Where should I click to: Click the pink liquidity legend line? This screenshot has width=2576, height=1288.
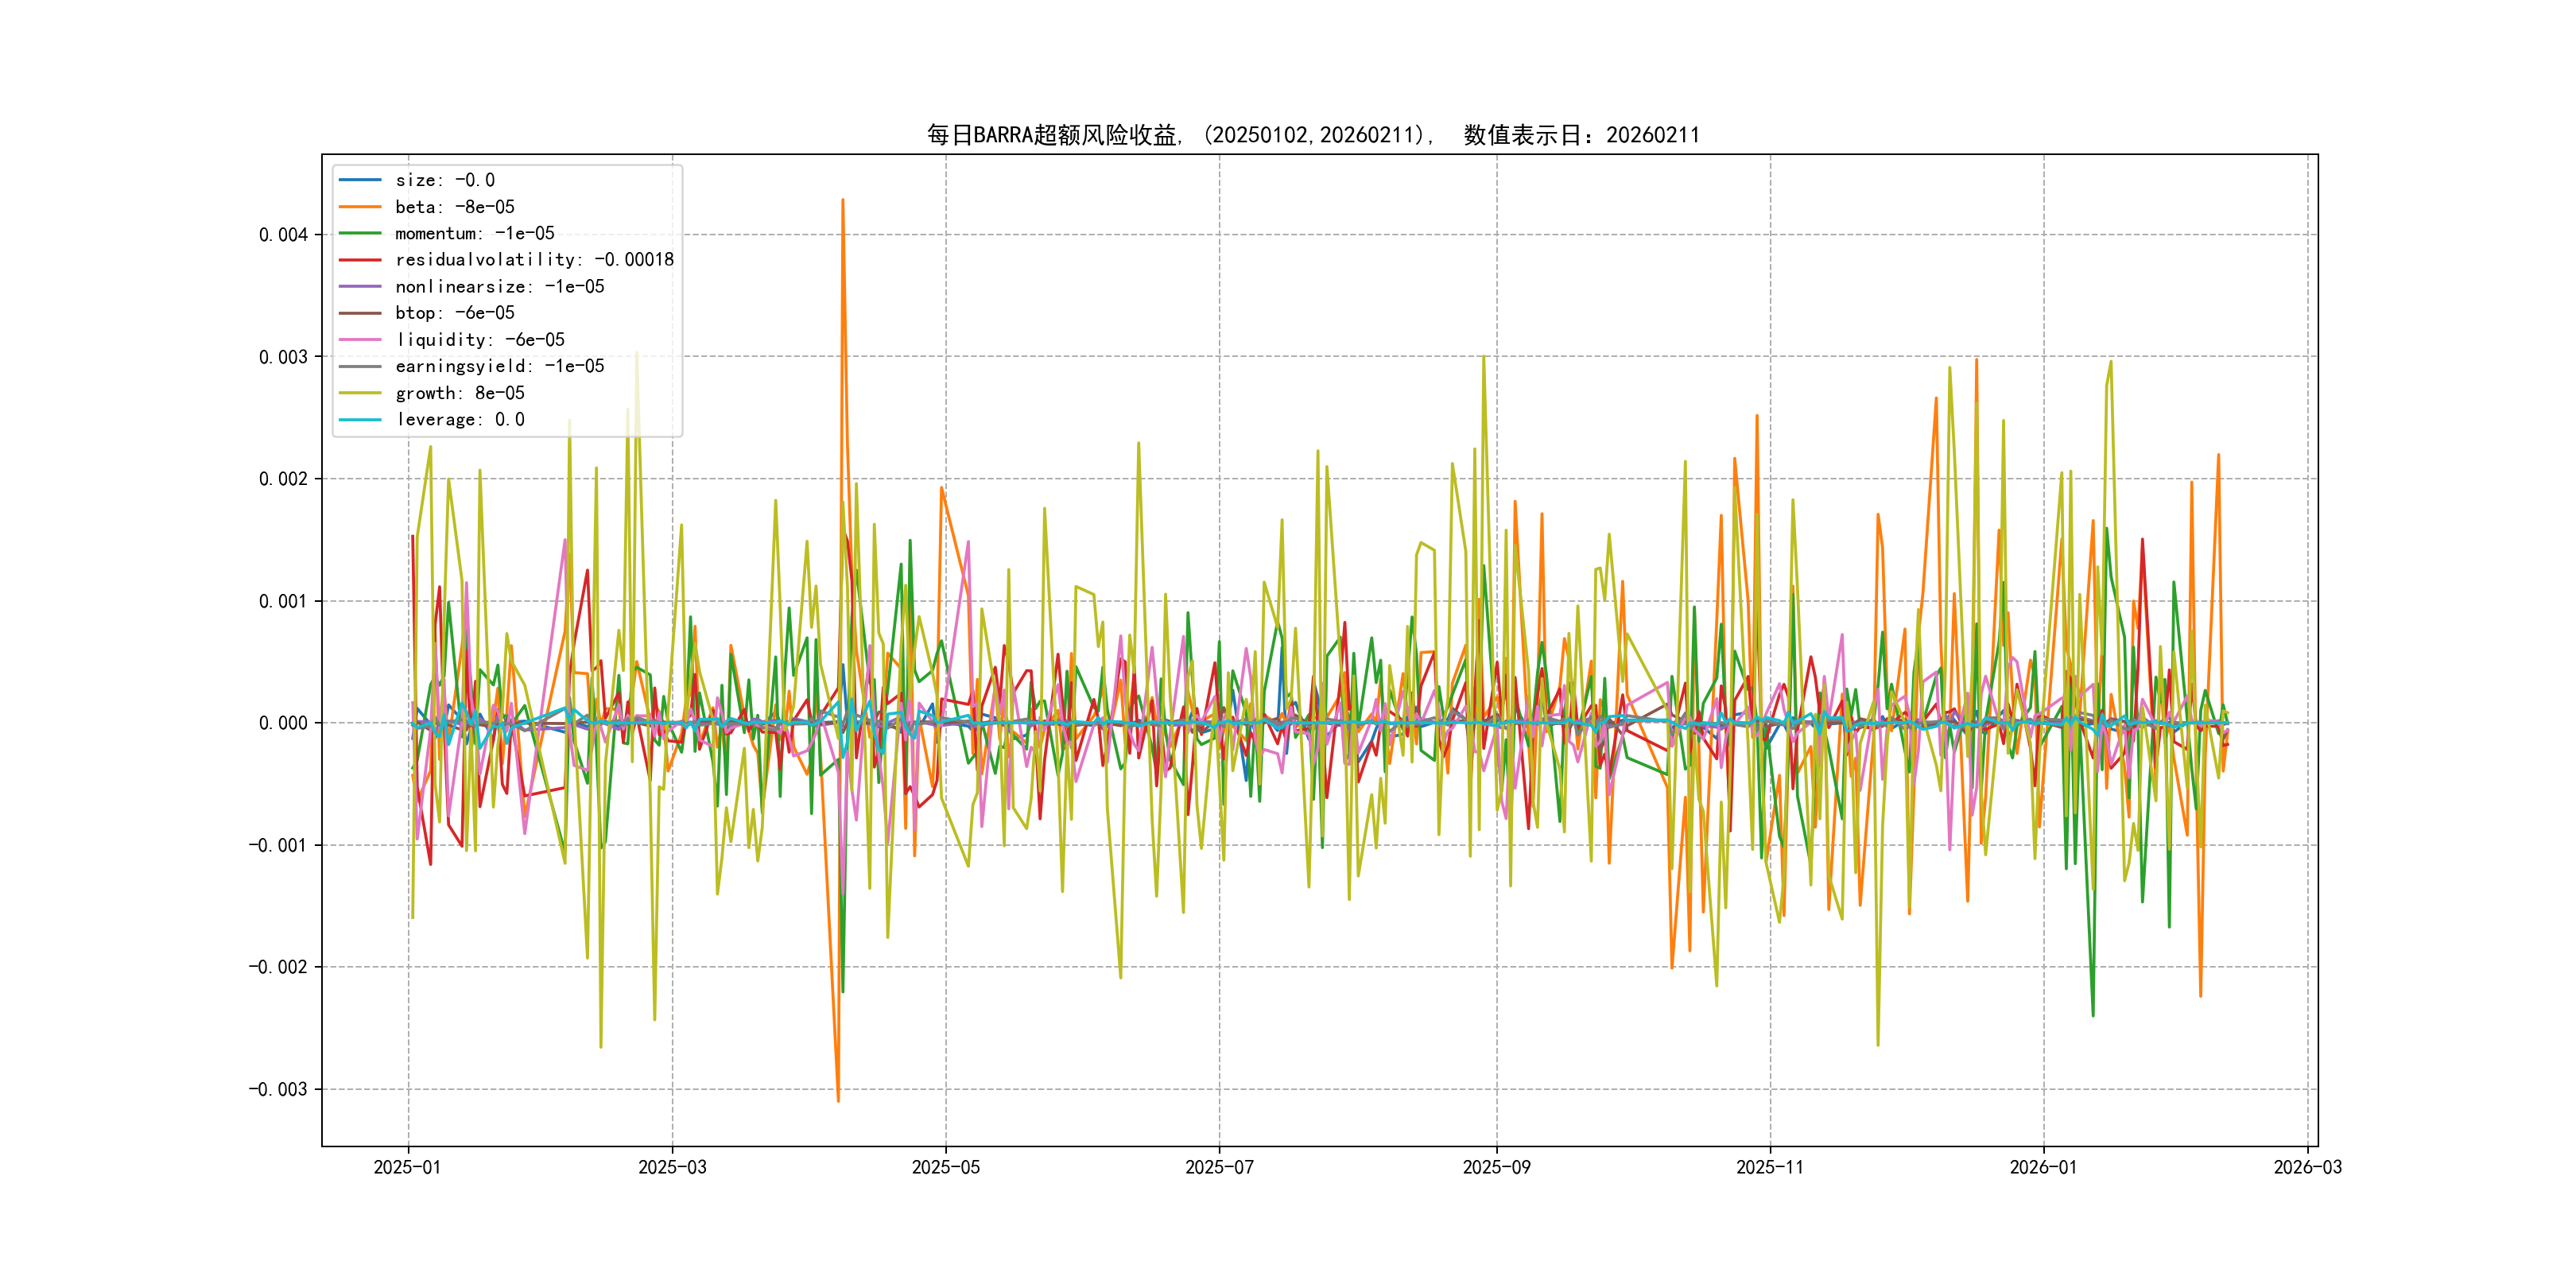click(x=360, y=340)
